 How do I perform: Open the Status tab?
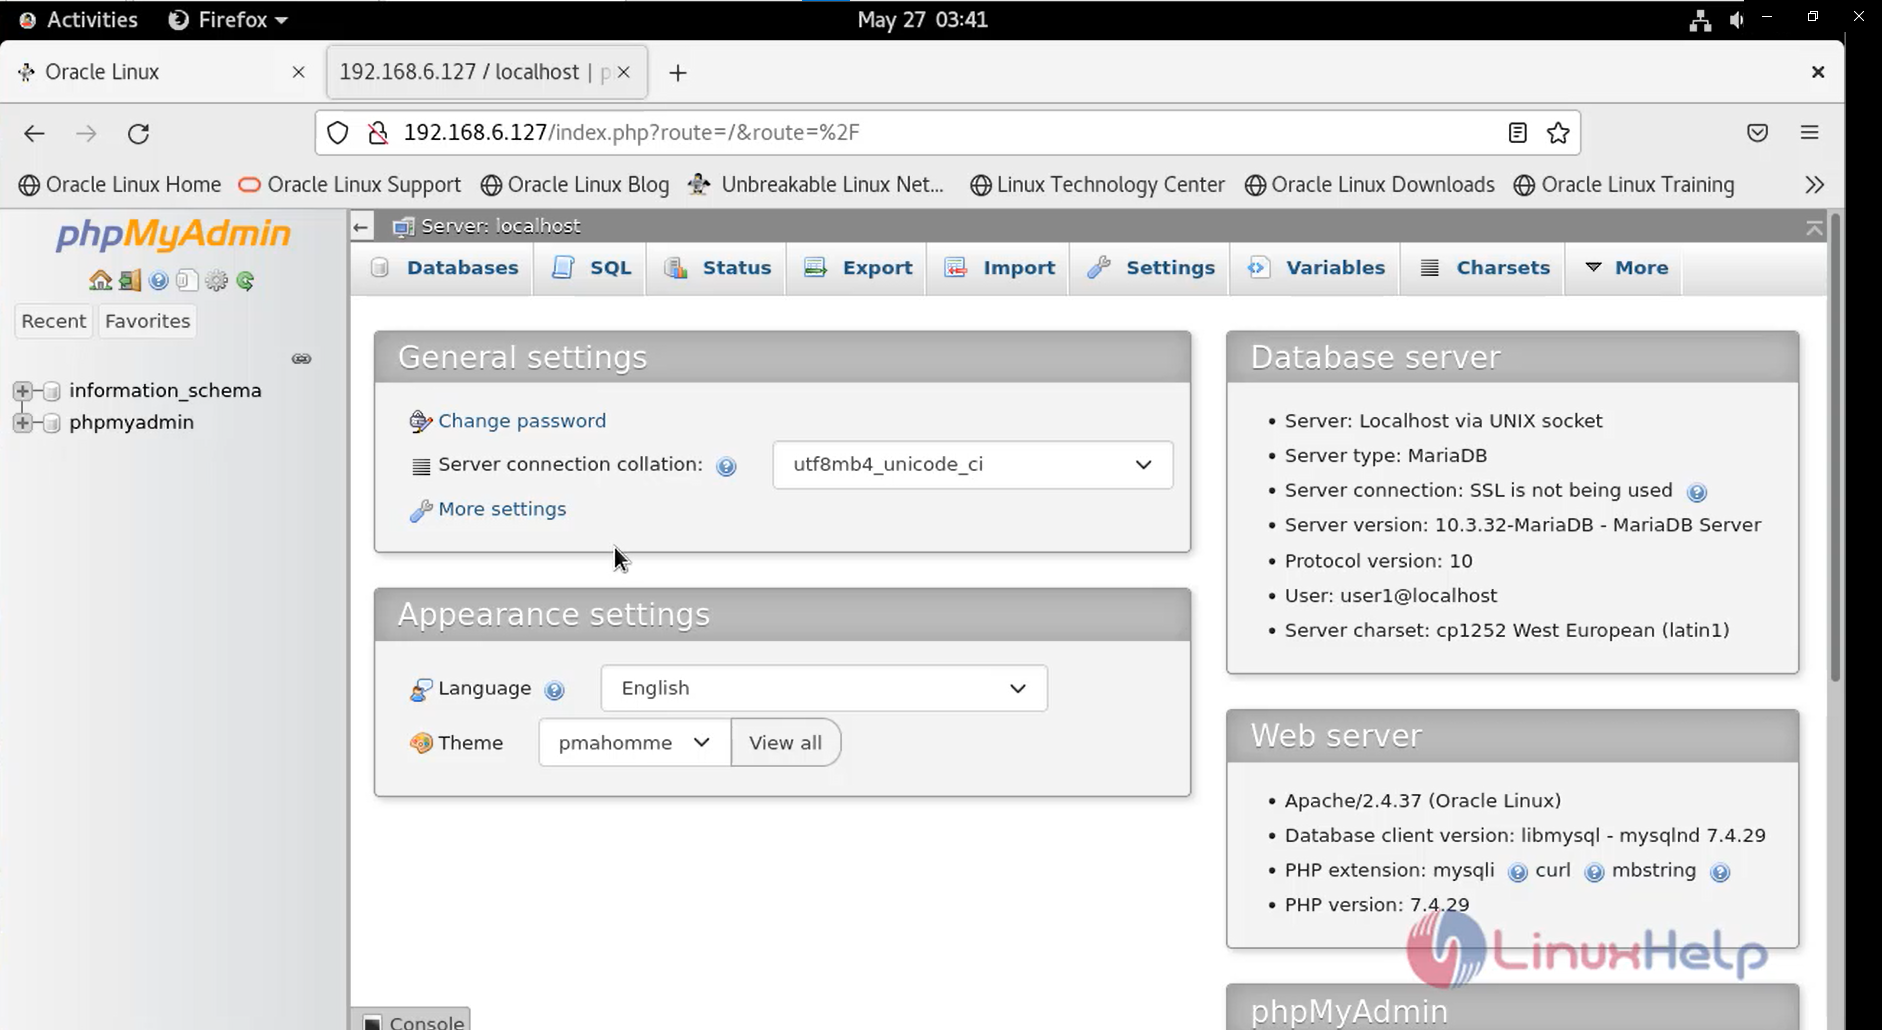point(717,268)
